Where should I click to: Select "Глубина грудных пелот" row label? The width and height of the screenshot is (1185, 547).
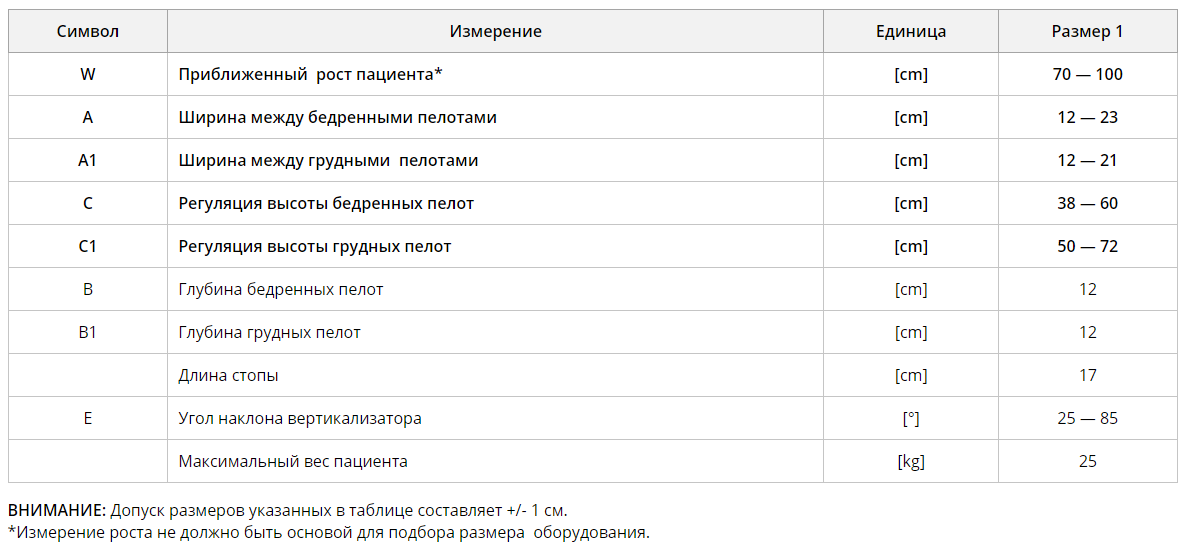point(269,332)
